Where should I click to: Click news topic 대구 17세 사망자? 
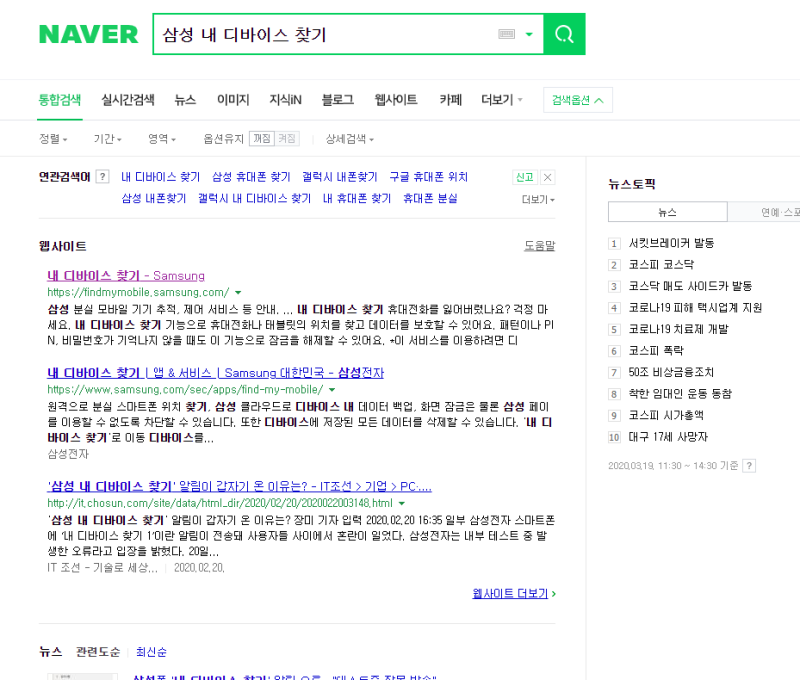tap(668, 437)
